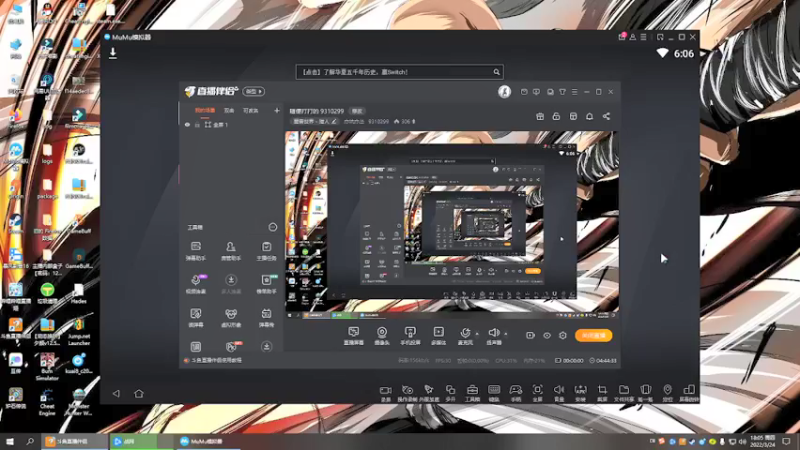Toggle the preview eye icon beside the gear
The image size is (800, 450).
click(x=546, y=335)
